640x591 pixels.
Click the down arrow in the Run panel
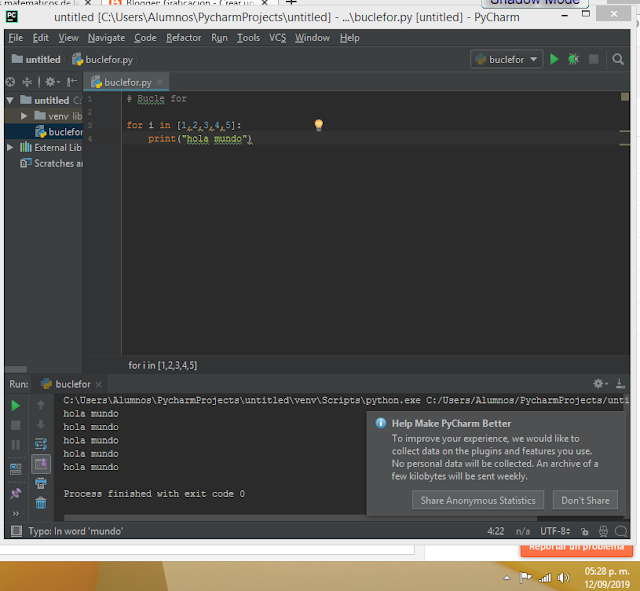click(x=40, y=424)
